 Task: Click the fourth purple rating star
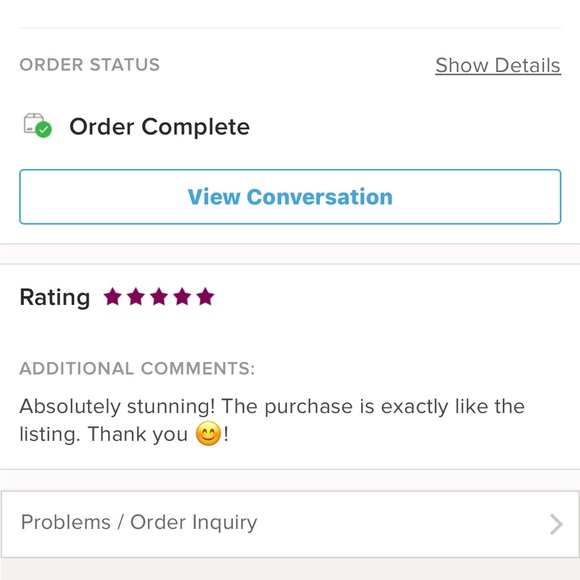tap(182, 297)
